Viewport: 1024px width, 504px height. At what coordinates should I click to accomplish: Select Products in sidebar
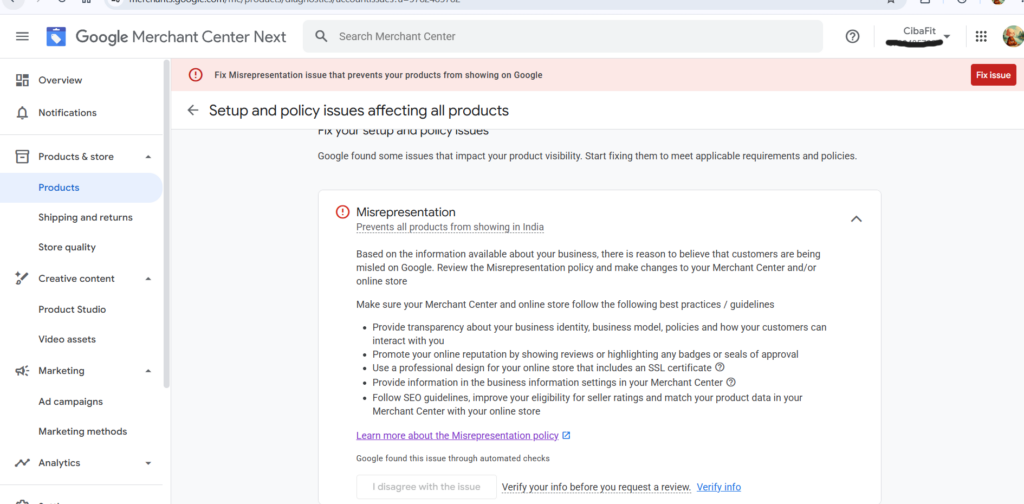[82, 188]
